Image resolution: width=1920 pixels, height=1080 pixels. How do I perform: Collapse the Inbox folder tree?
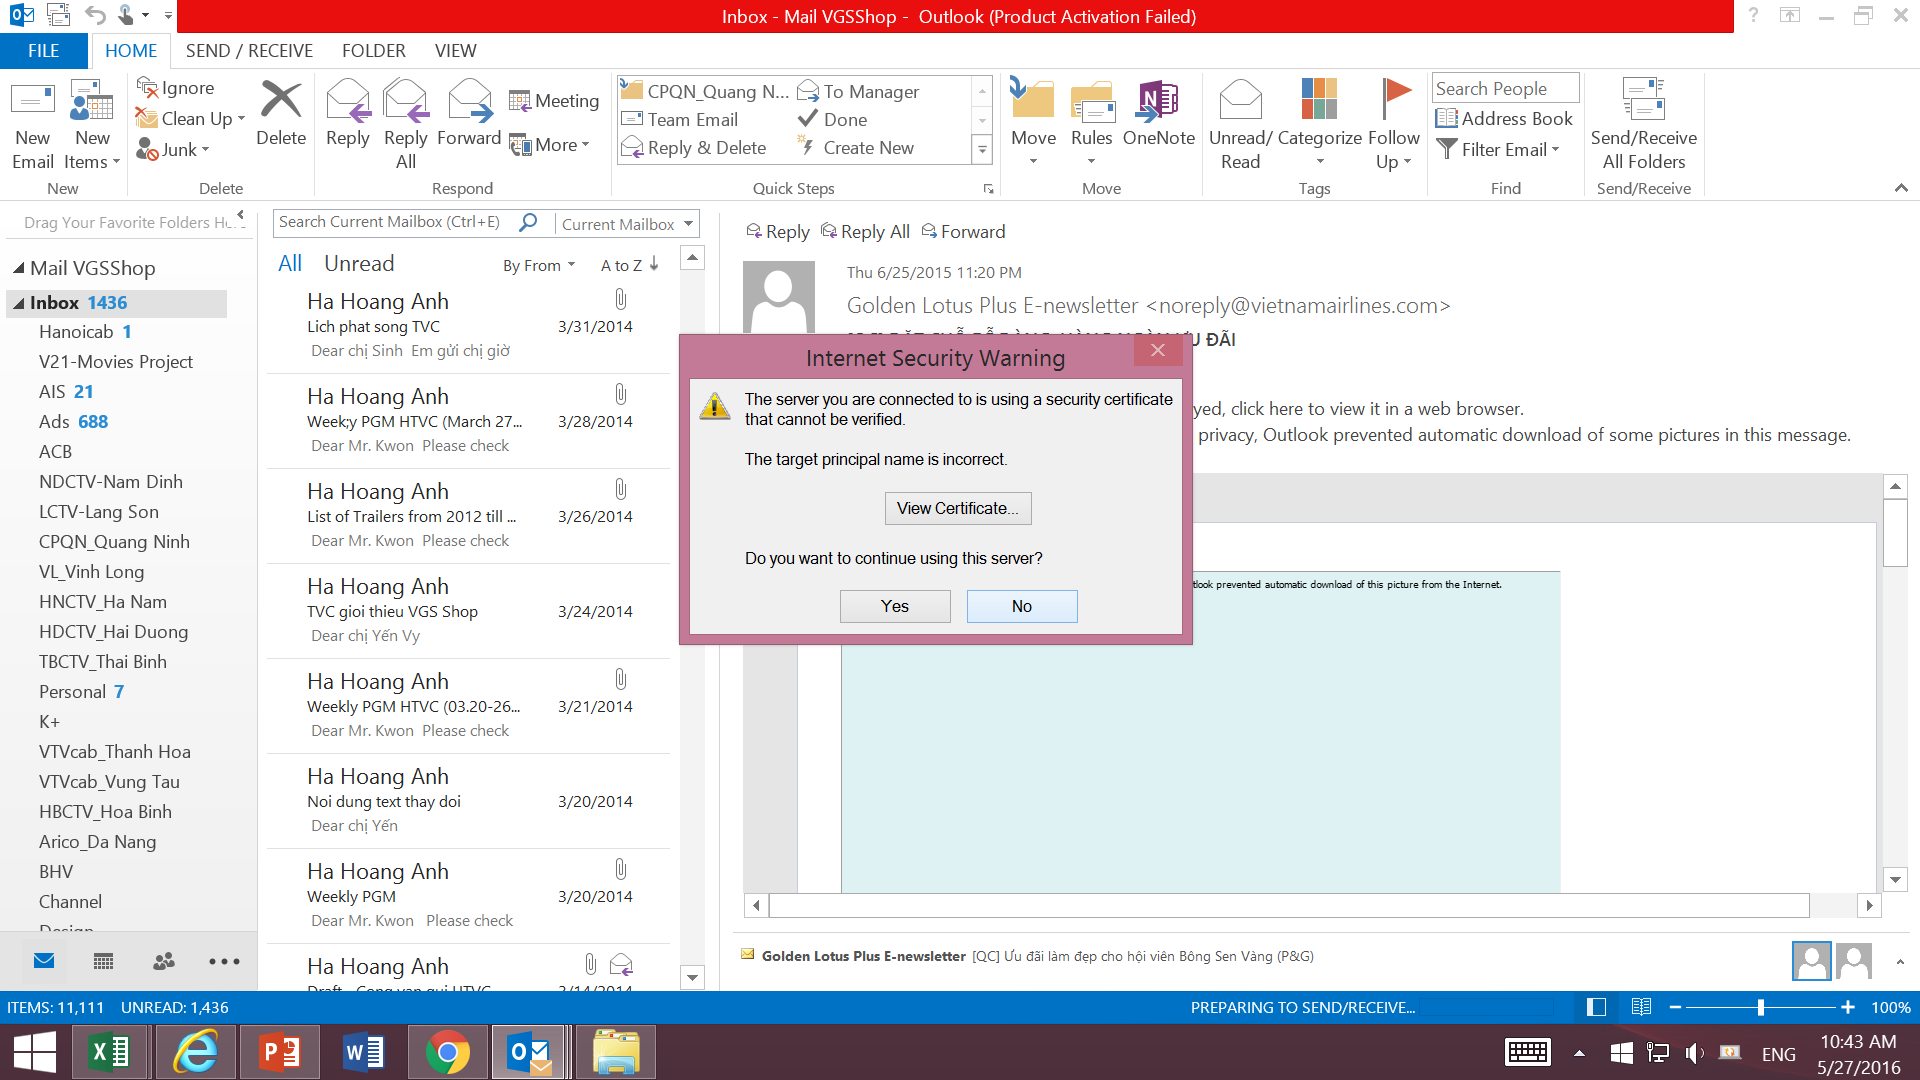coord(18,303)
